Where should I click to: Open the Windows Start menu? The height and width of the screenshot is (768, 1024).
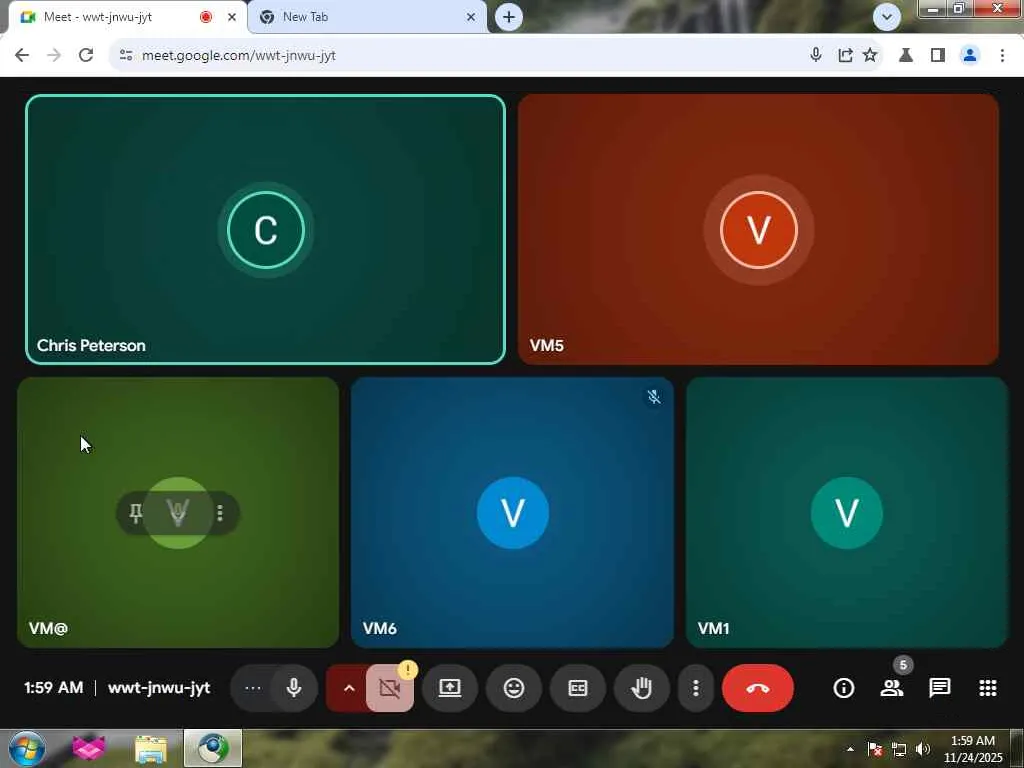(x=27, y=748)
